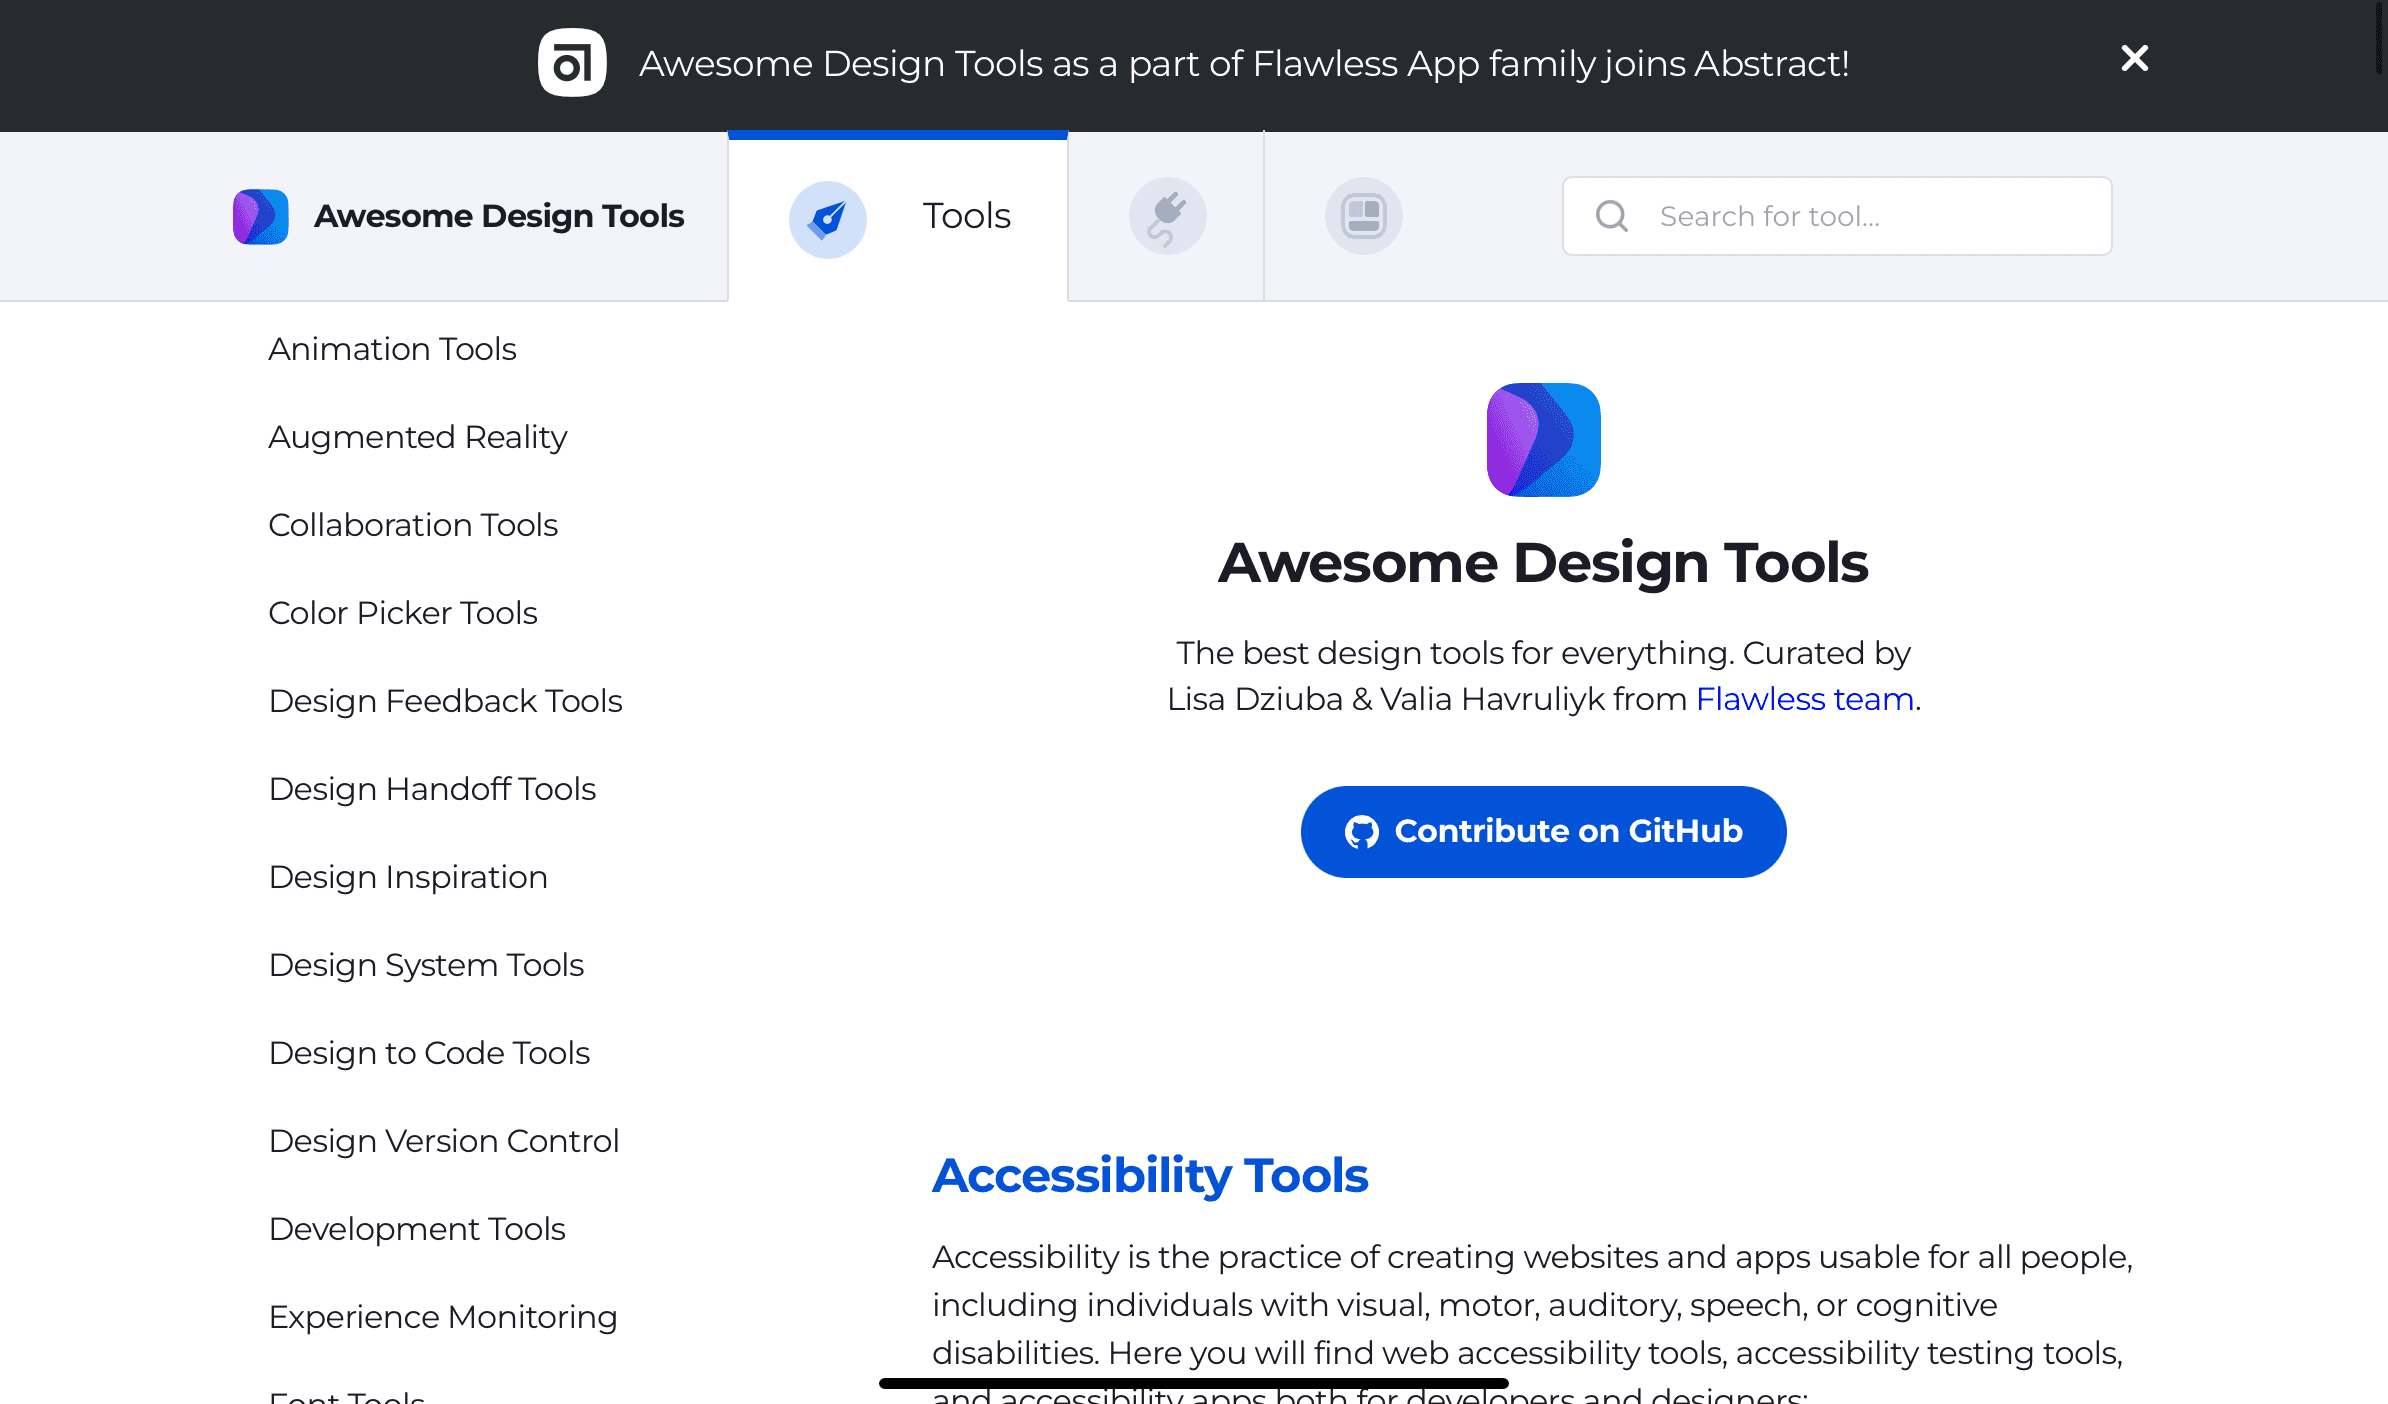This screenshot has width=2388, height=1404.
Task: Select the Tools tab
Action: click(898, 216)
